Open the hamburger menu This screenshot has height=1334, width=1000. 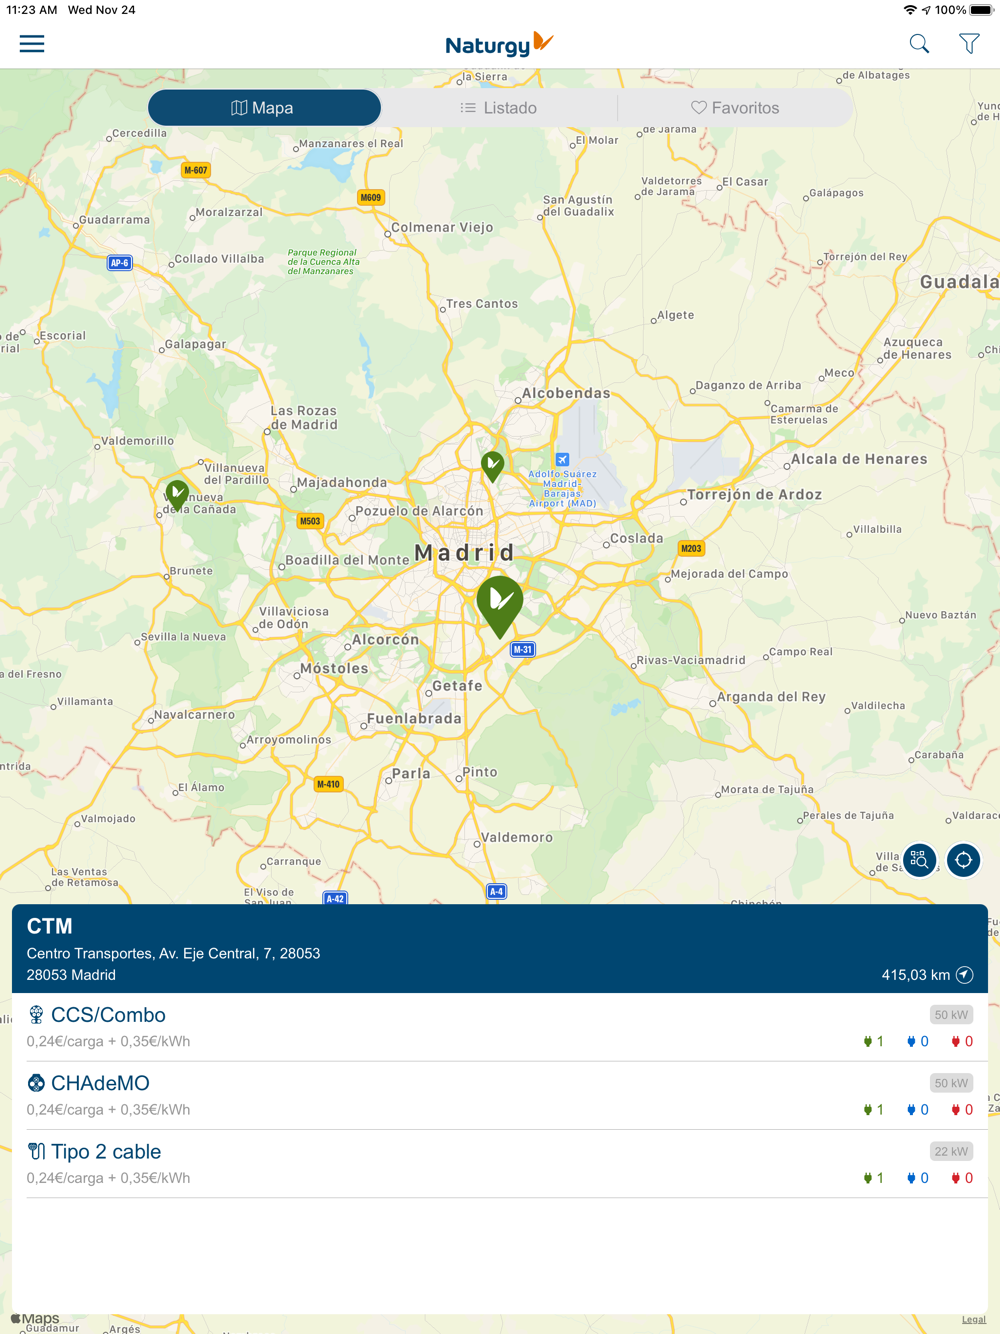32,44
